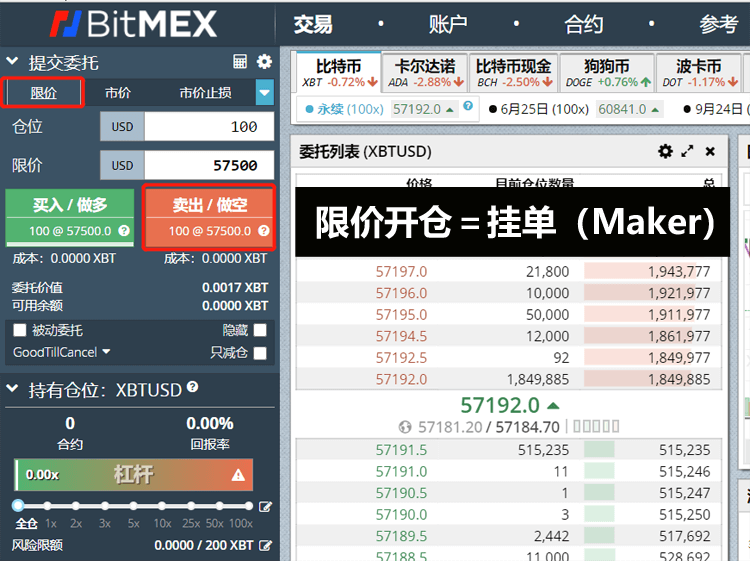Click ask price 57197.0 in order book

[x=401, y=271]
